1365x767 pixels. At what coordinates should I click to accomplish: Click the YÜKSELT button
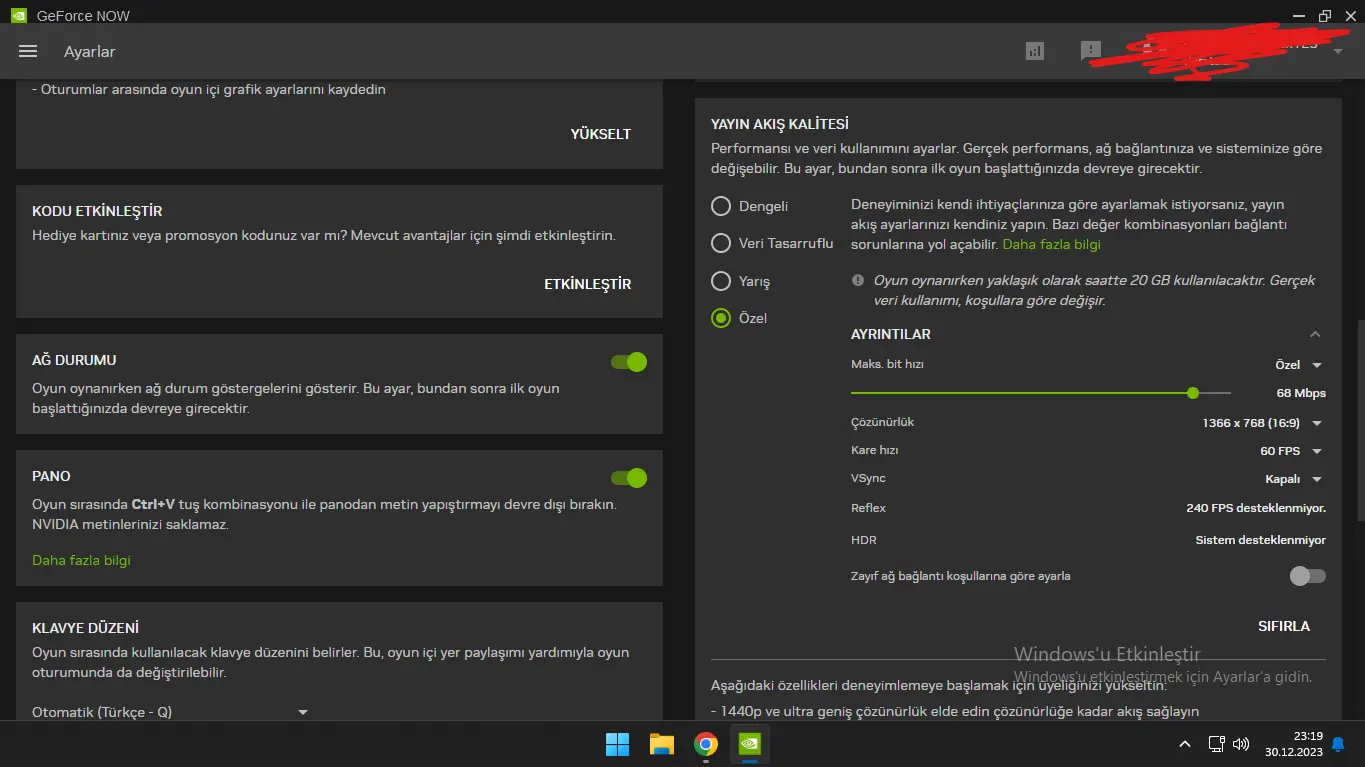601,134
